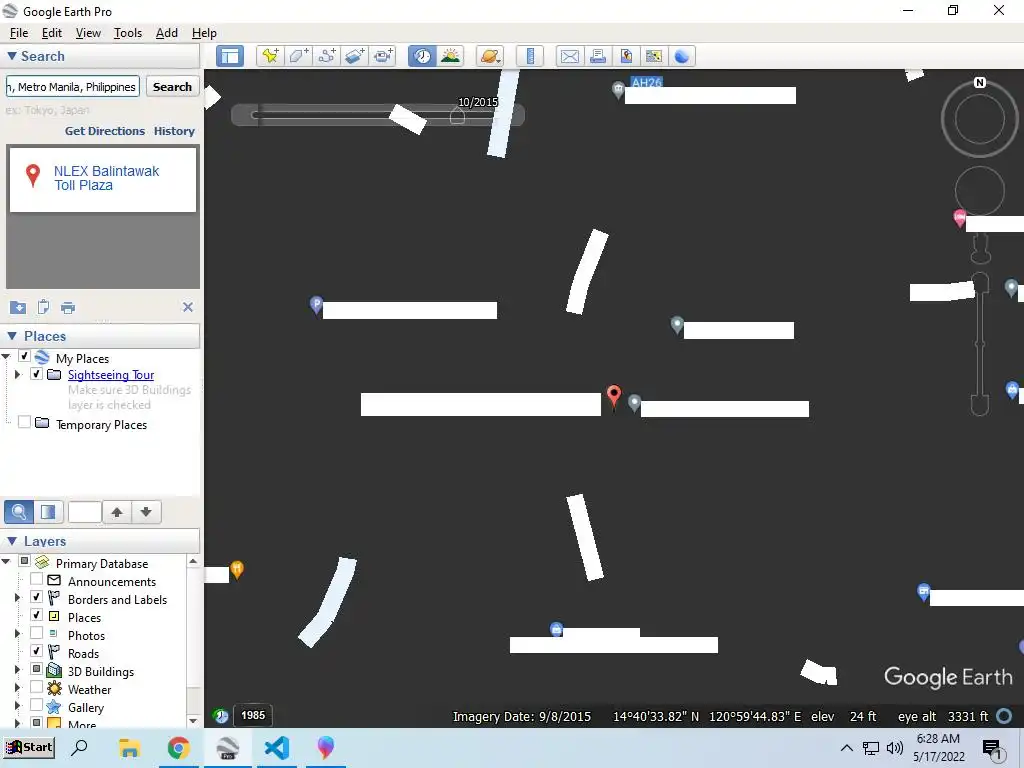Screen dimensions: 1024x768
Task: Move selected place up arrow
Action: pyautogui.click(x=117, y=512)
